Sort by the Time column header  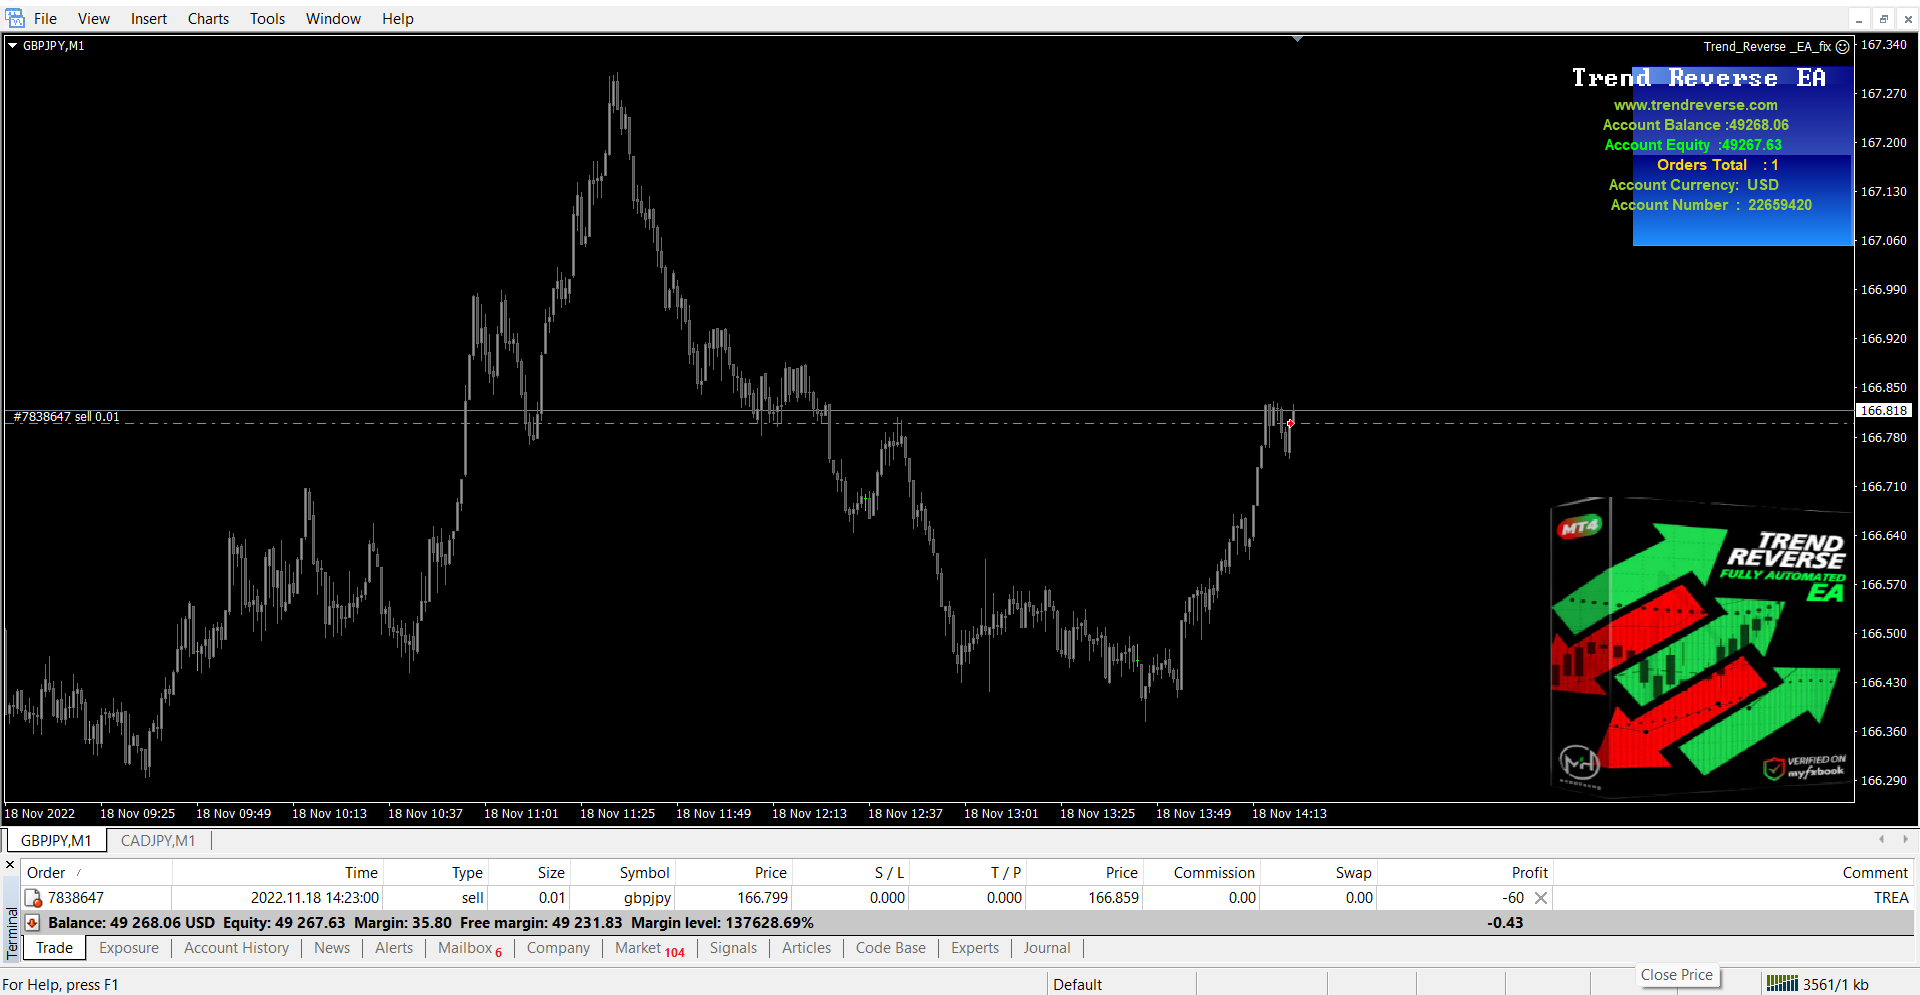click(x=278, y=873)
